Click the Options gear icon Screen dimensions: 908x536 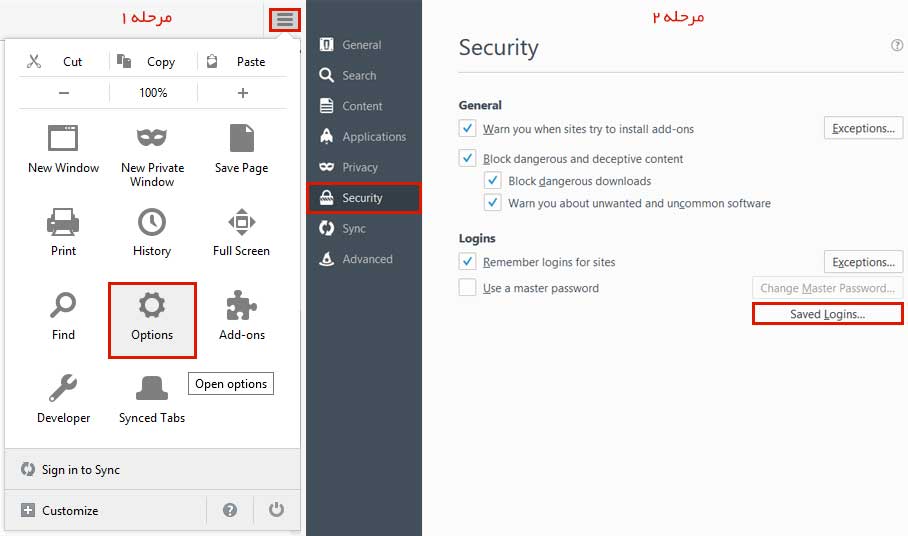(152, 305)
